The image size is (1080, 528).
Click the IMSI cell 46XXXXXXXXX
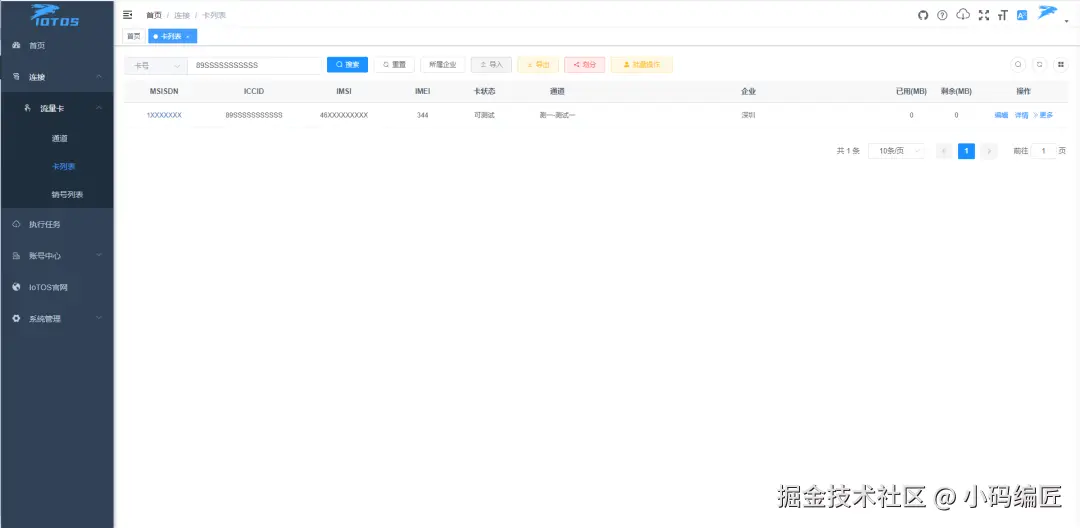tap(344, 116)
